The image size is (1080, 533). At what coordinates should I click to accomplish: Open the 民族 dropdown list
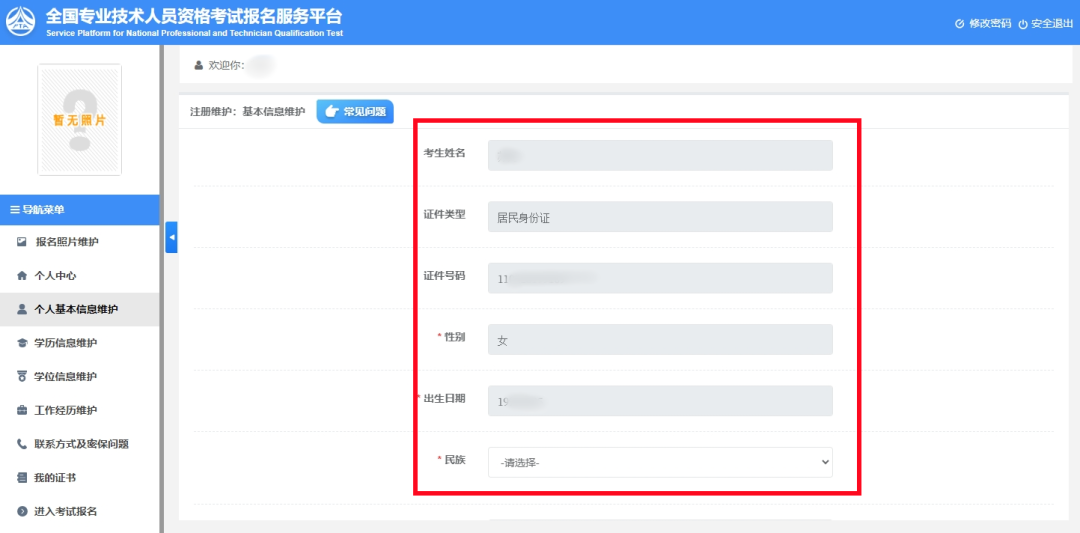[x=660, y=462]
